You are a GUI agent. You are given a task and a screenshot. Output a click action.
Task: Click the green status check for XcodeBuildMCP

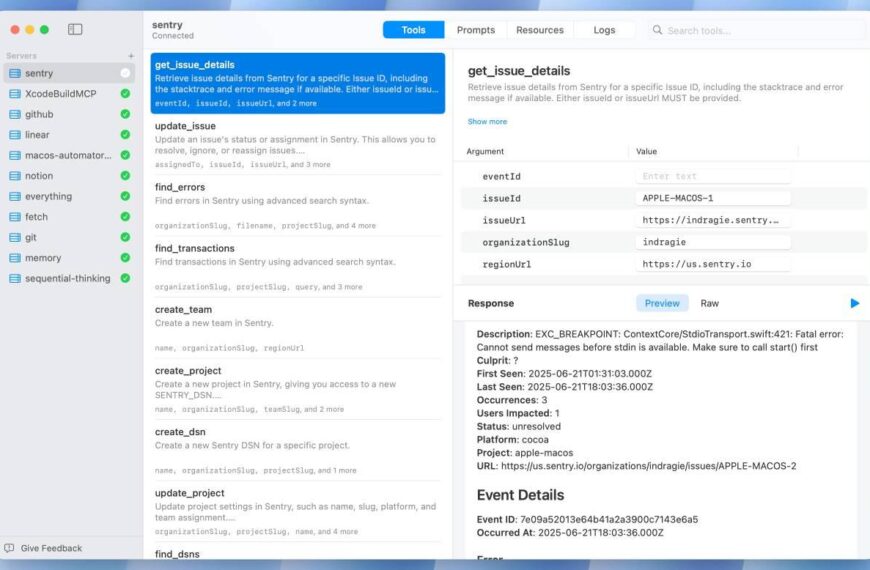click(x=125, y=94)
